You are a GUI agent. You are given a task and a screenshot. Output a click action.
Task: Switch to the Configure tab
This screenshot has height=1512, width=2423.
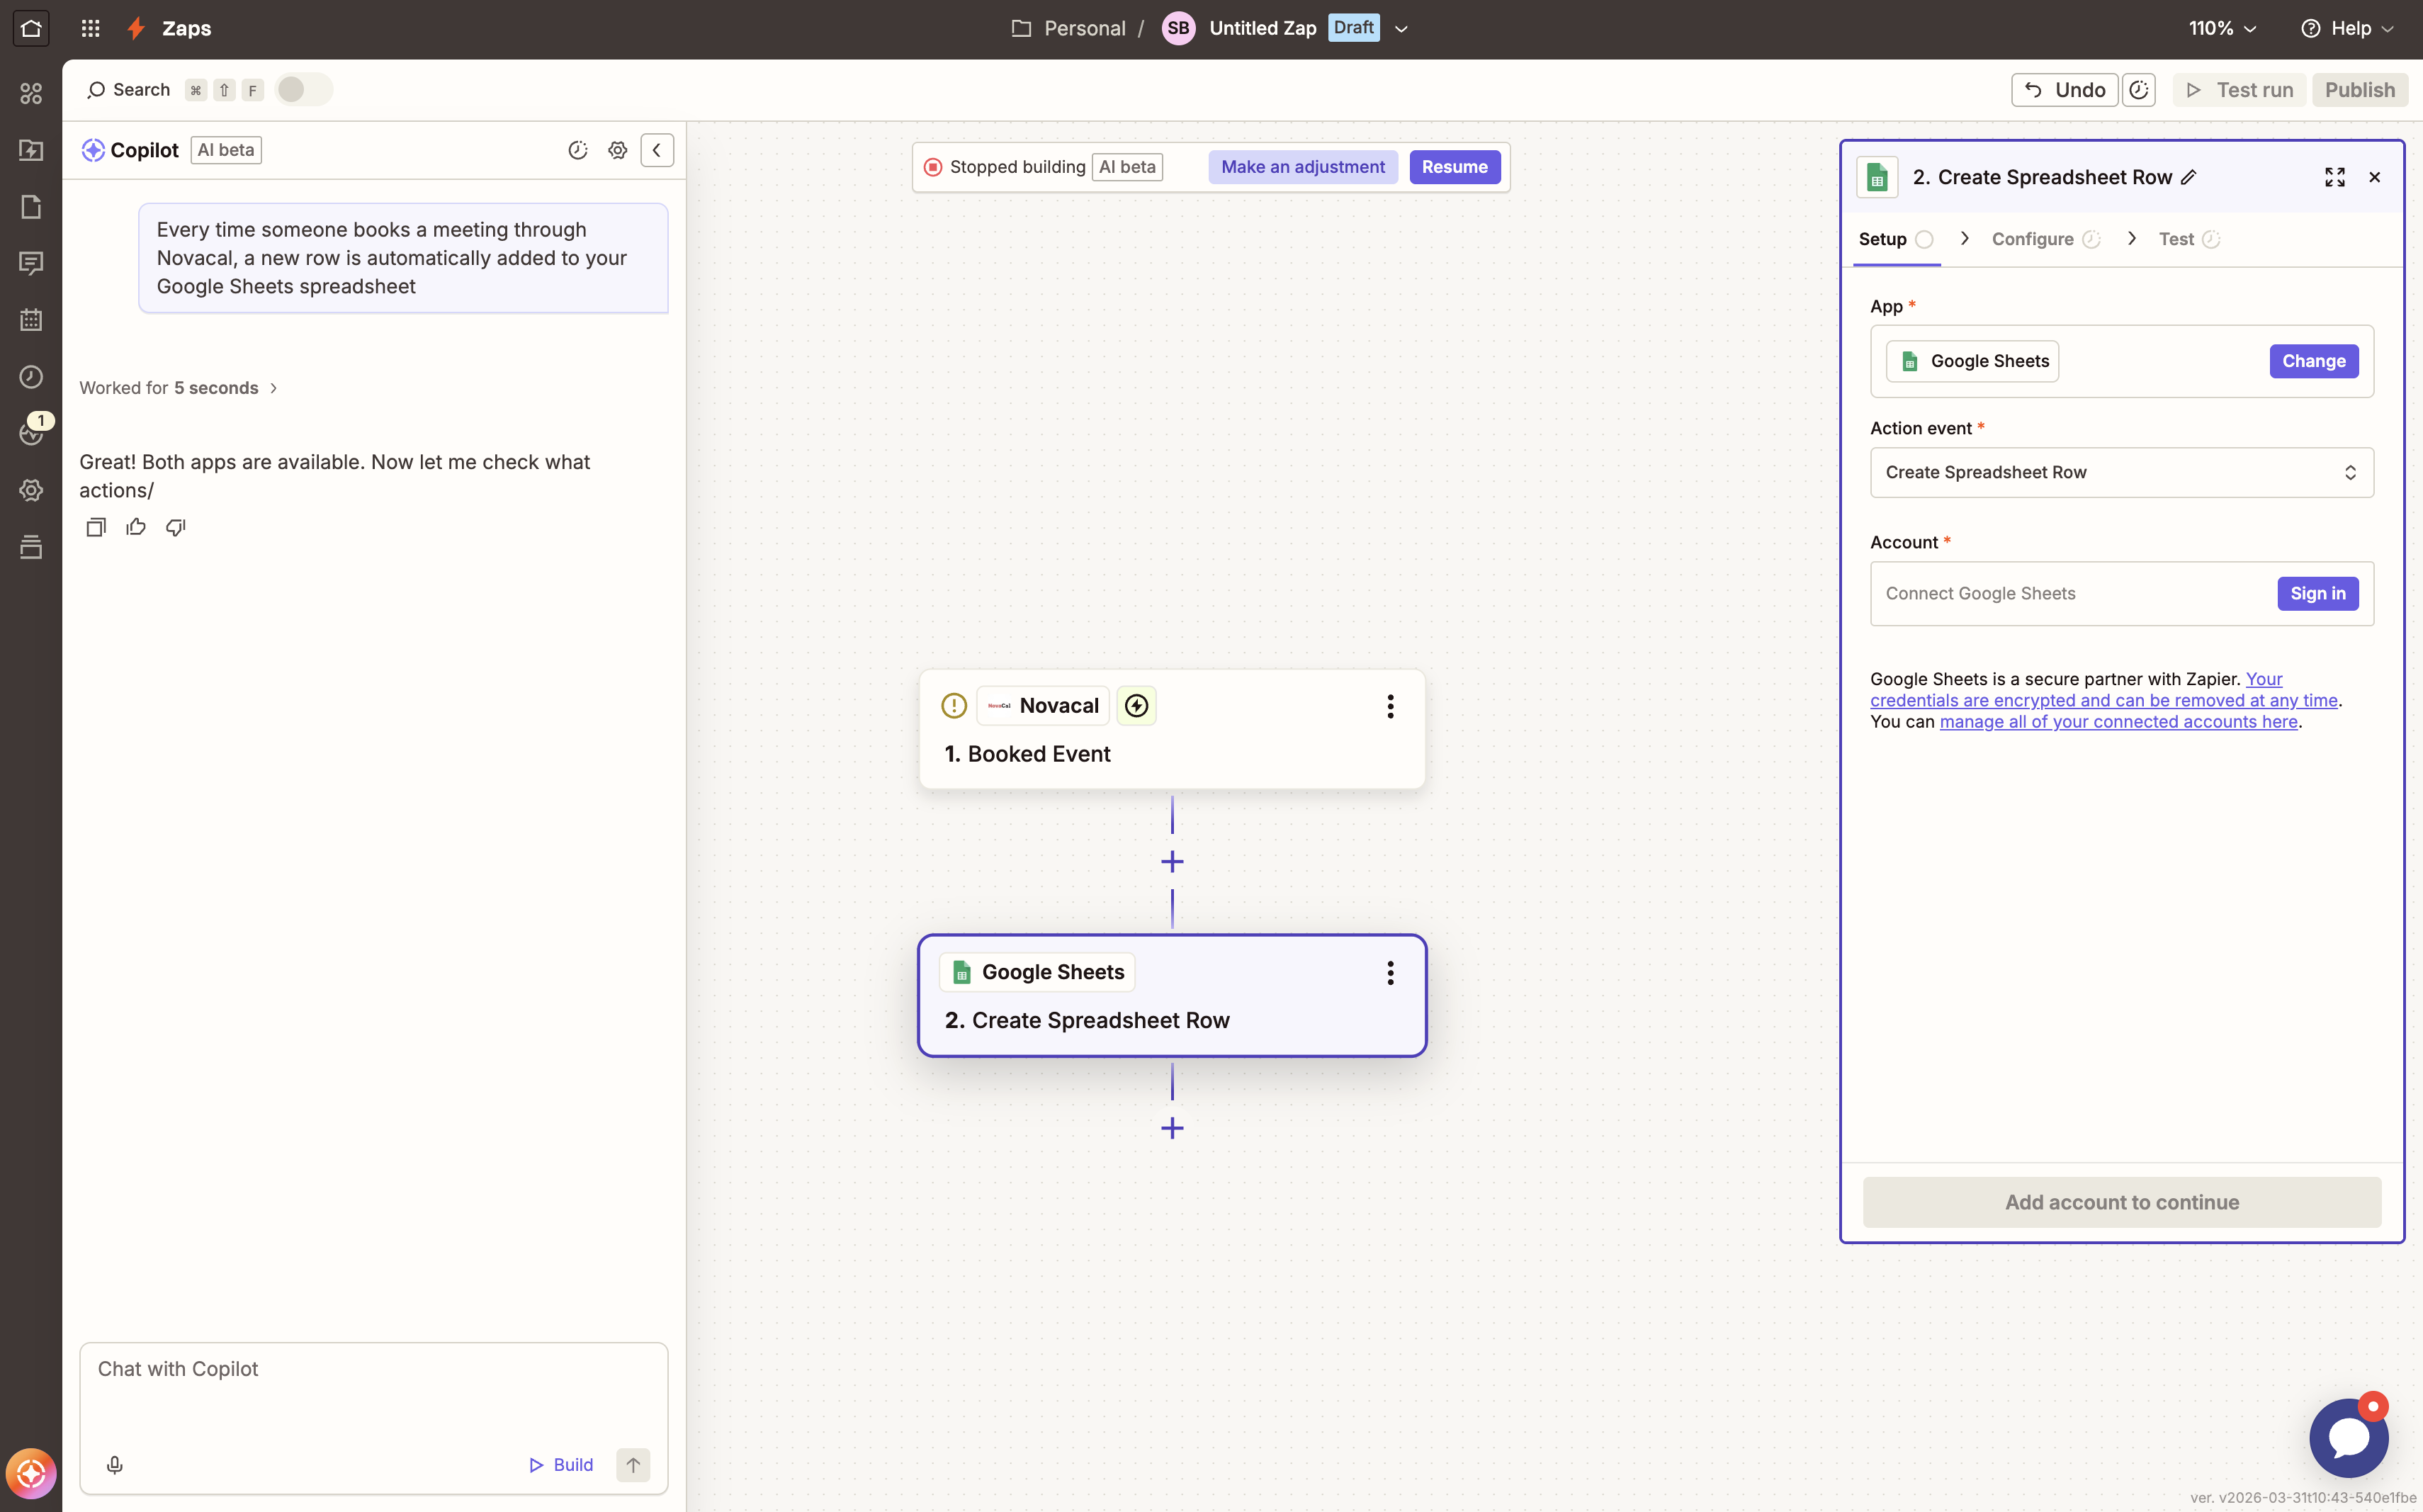pyautogui.click(x=2033, y=239)
